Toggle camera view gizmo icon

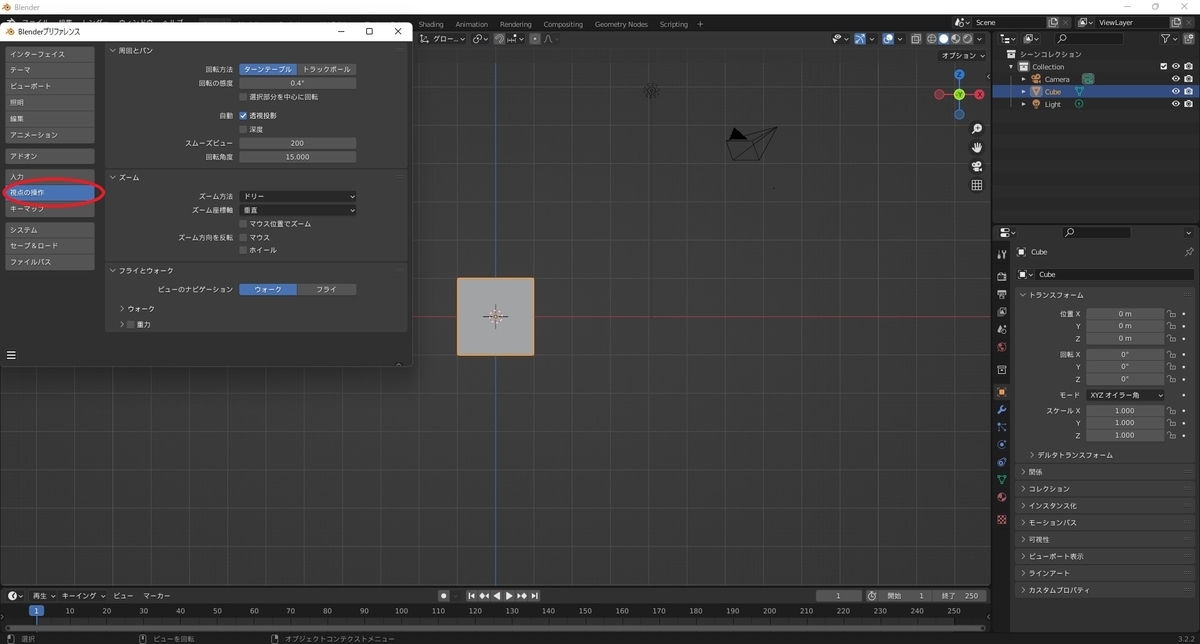pos(977,166)
